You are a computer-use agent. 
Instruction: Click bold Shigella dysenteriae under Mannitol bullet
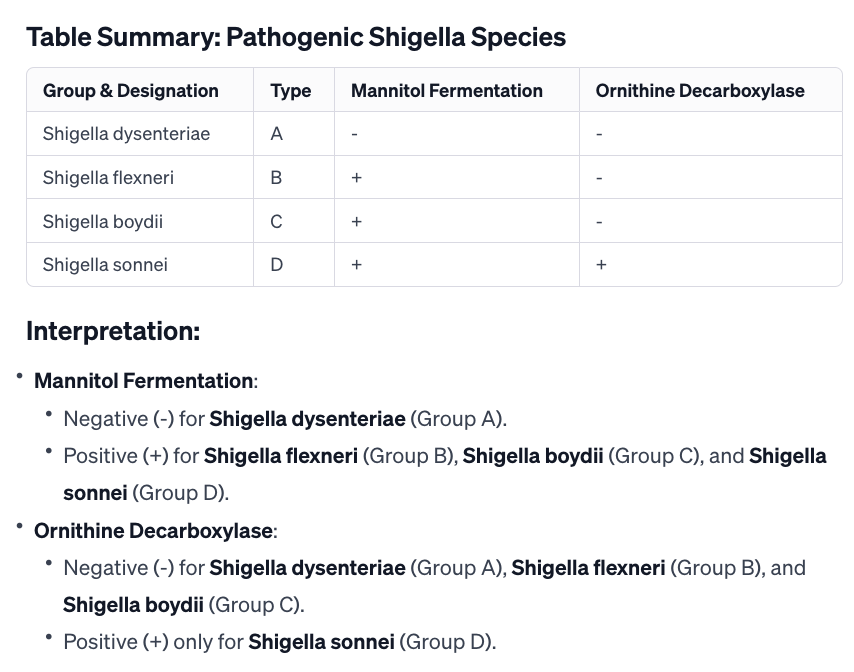pos(307,419)
